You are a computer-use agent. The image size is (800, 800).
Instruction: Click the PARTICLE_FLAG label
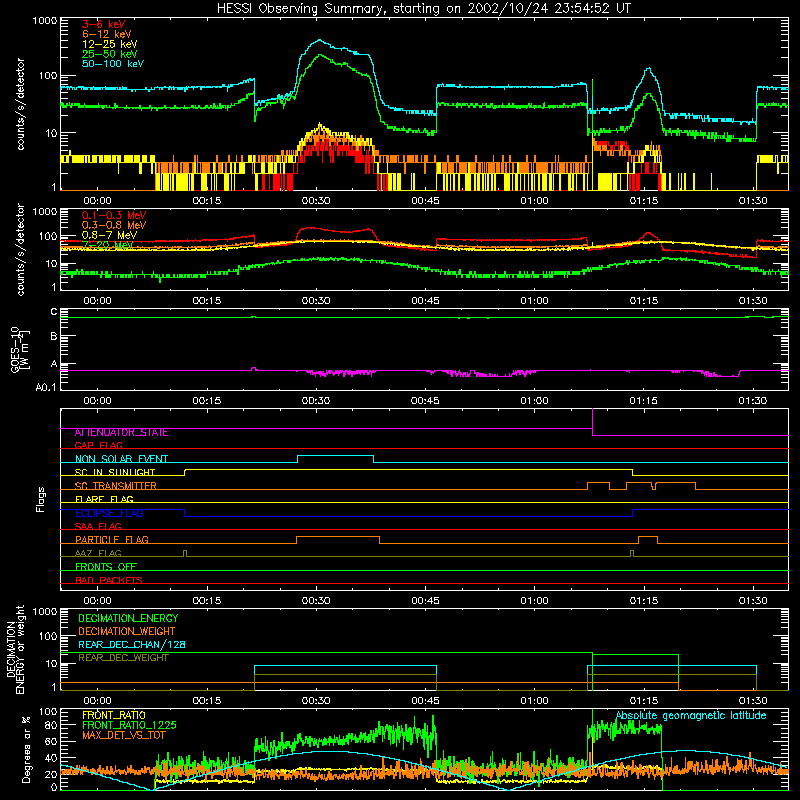tap(112, 540)
